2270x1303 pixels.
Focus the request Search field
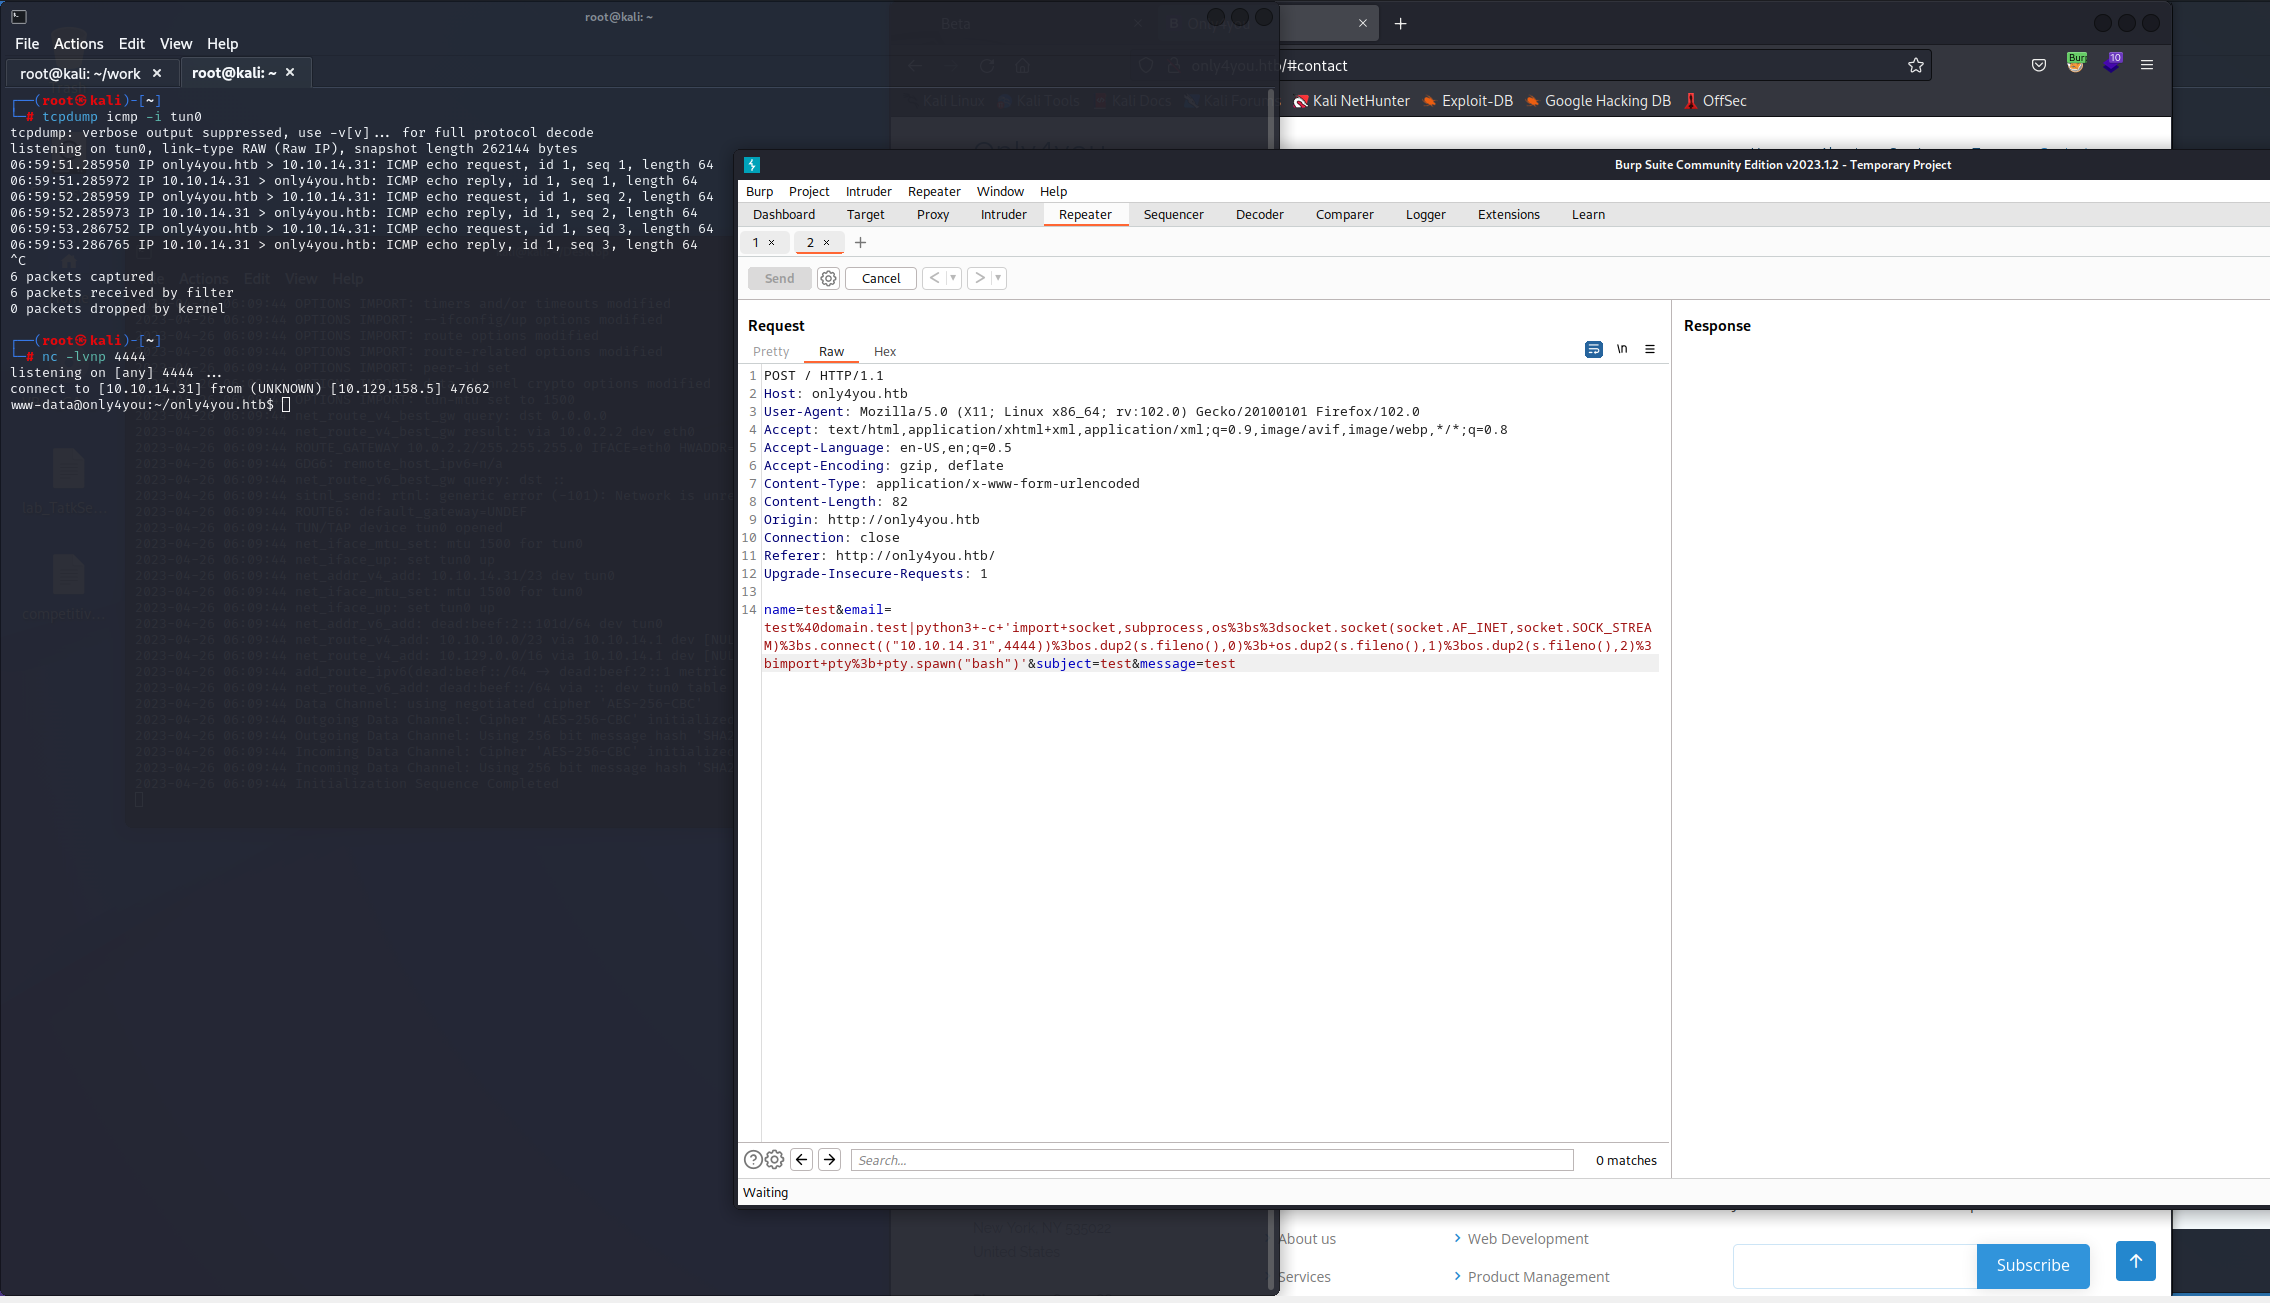click(x=1211, y=1160)
